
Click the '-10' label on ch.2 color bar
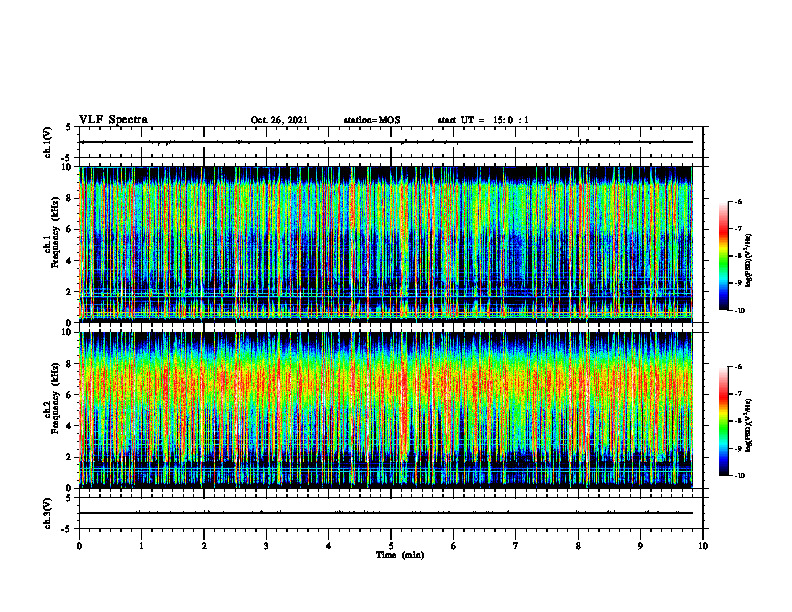739,476
